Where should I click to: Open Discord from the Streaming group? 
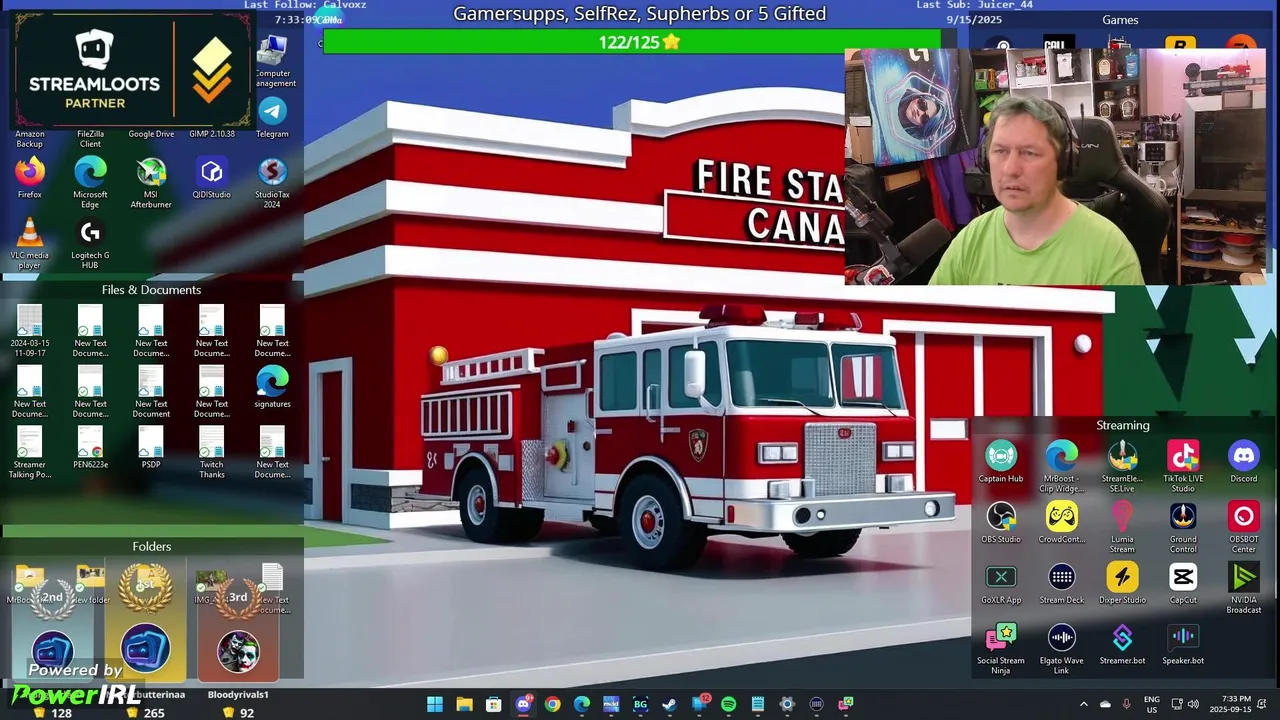tap(1244, 462)
